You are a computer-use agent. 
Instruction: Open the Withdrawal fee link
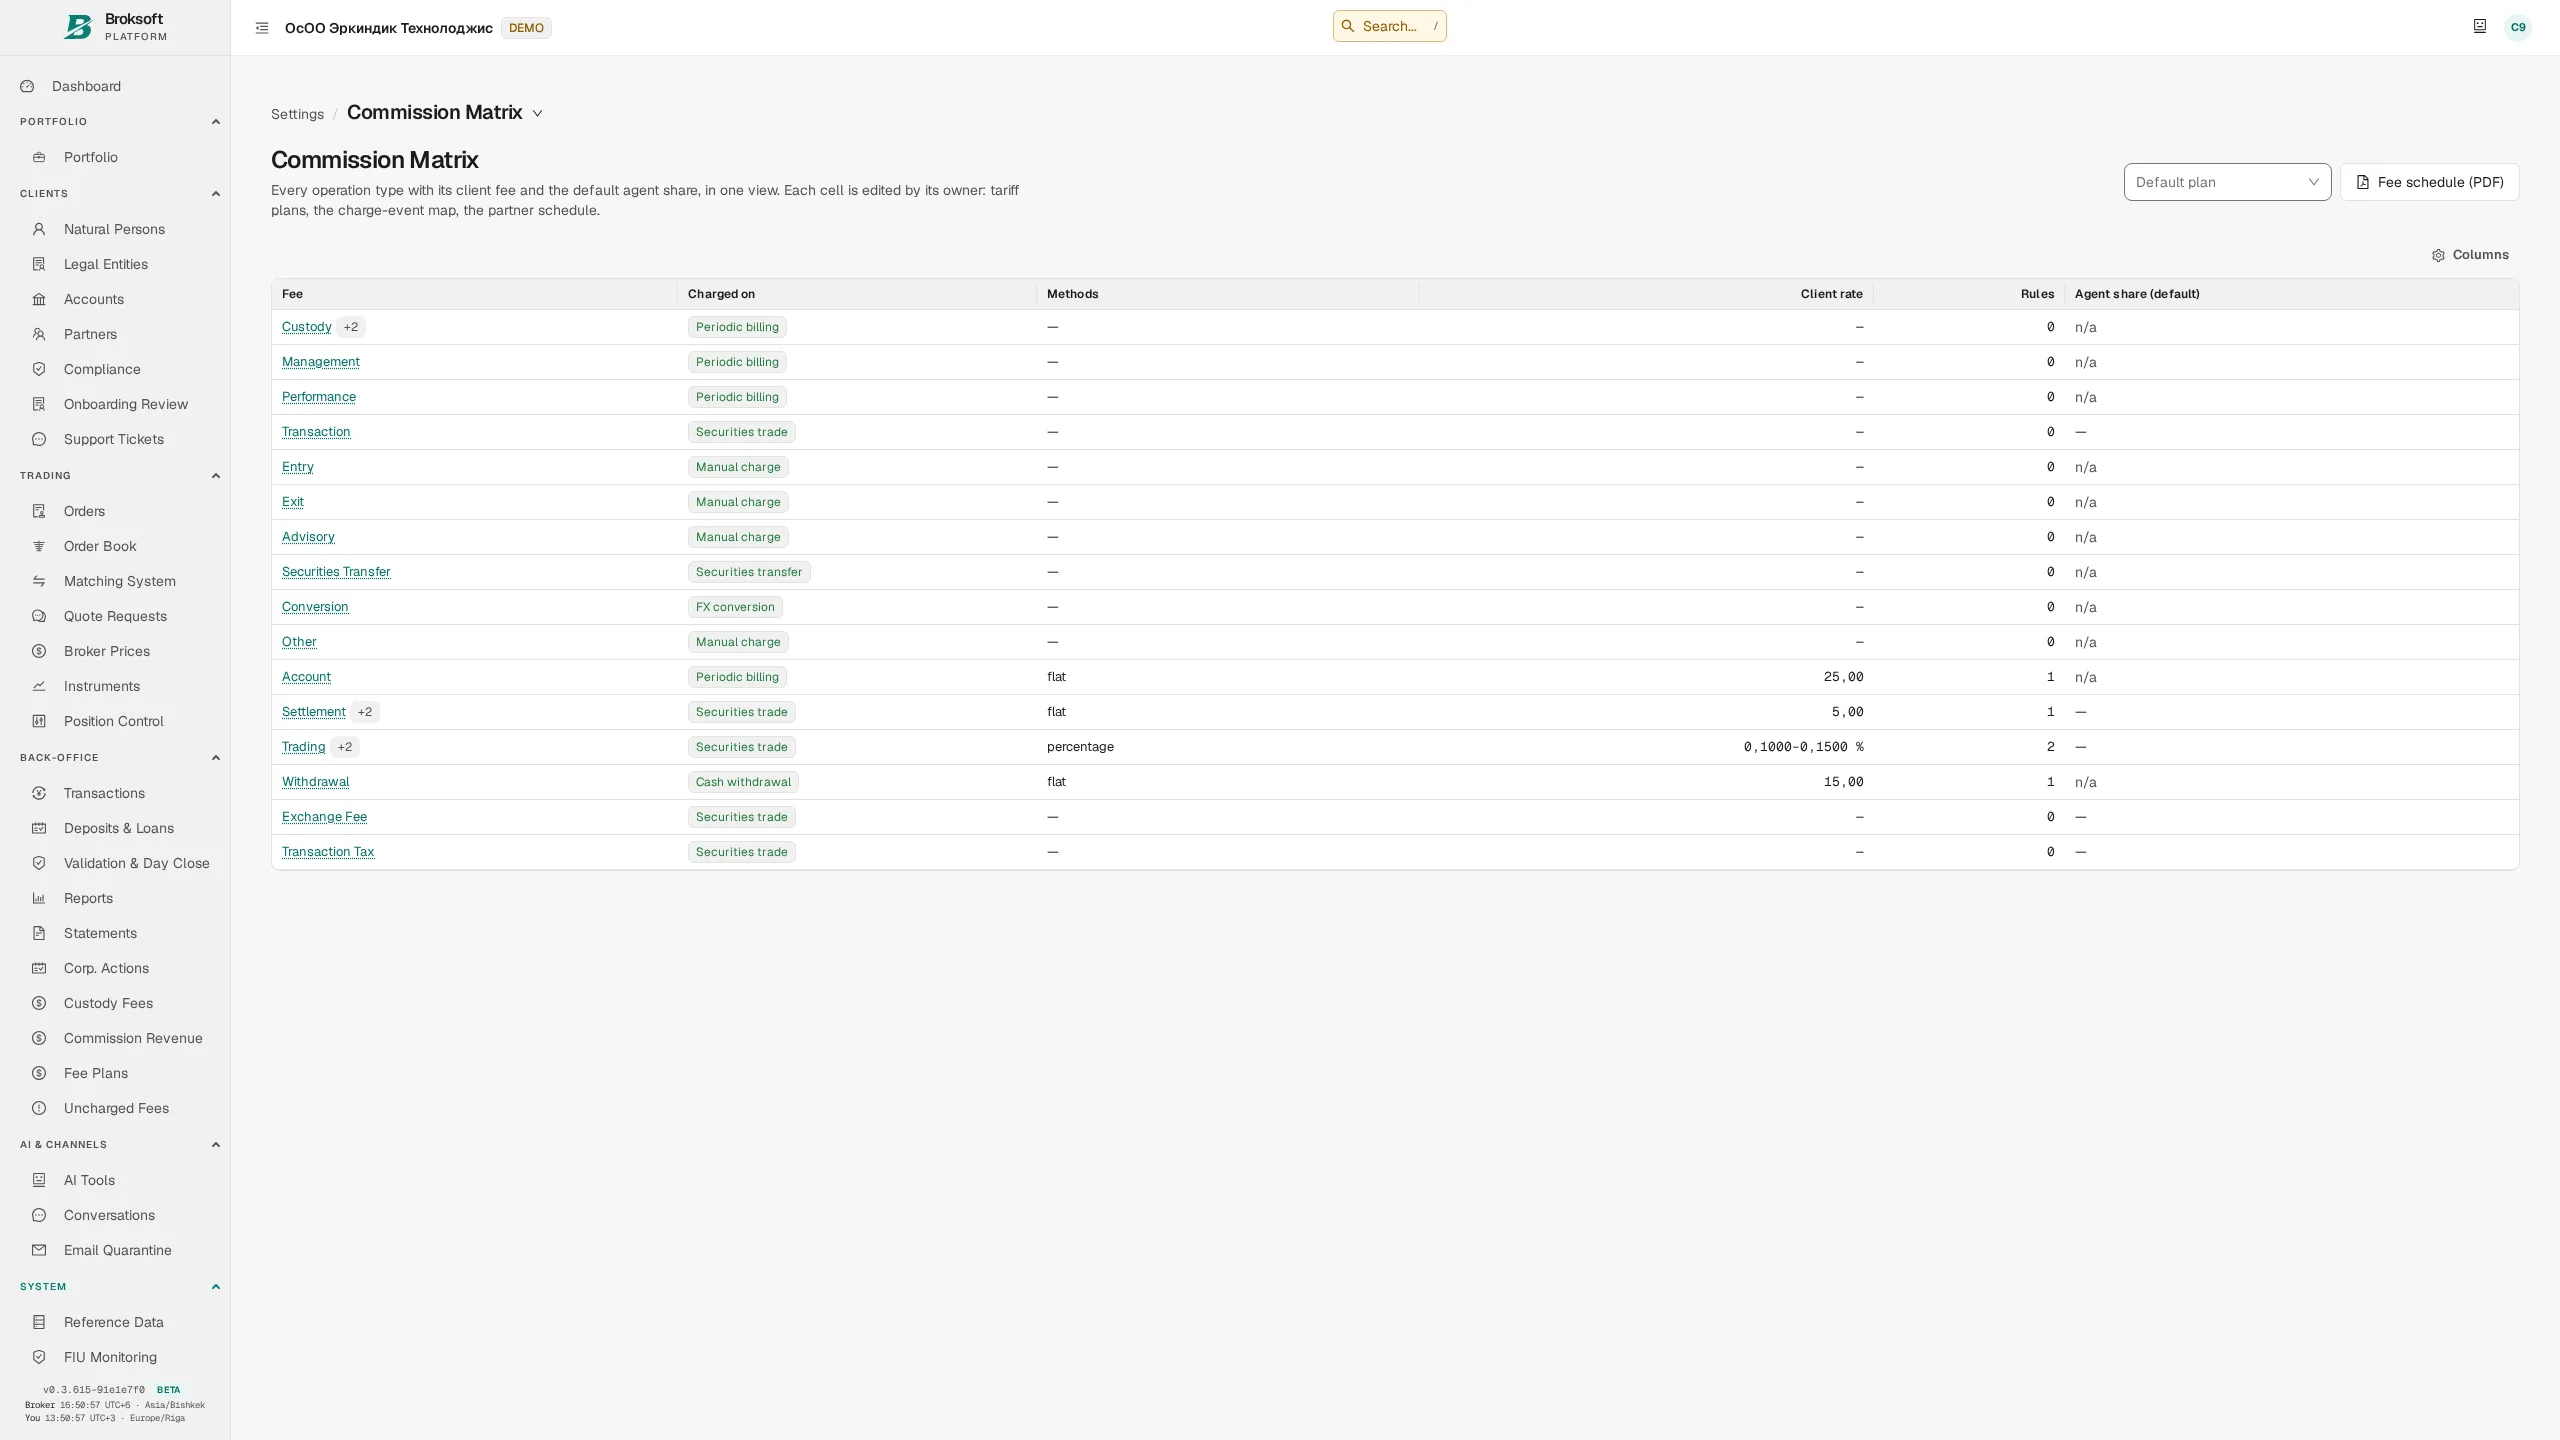point(315,782)
